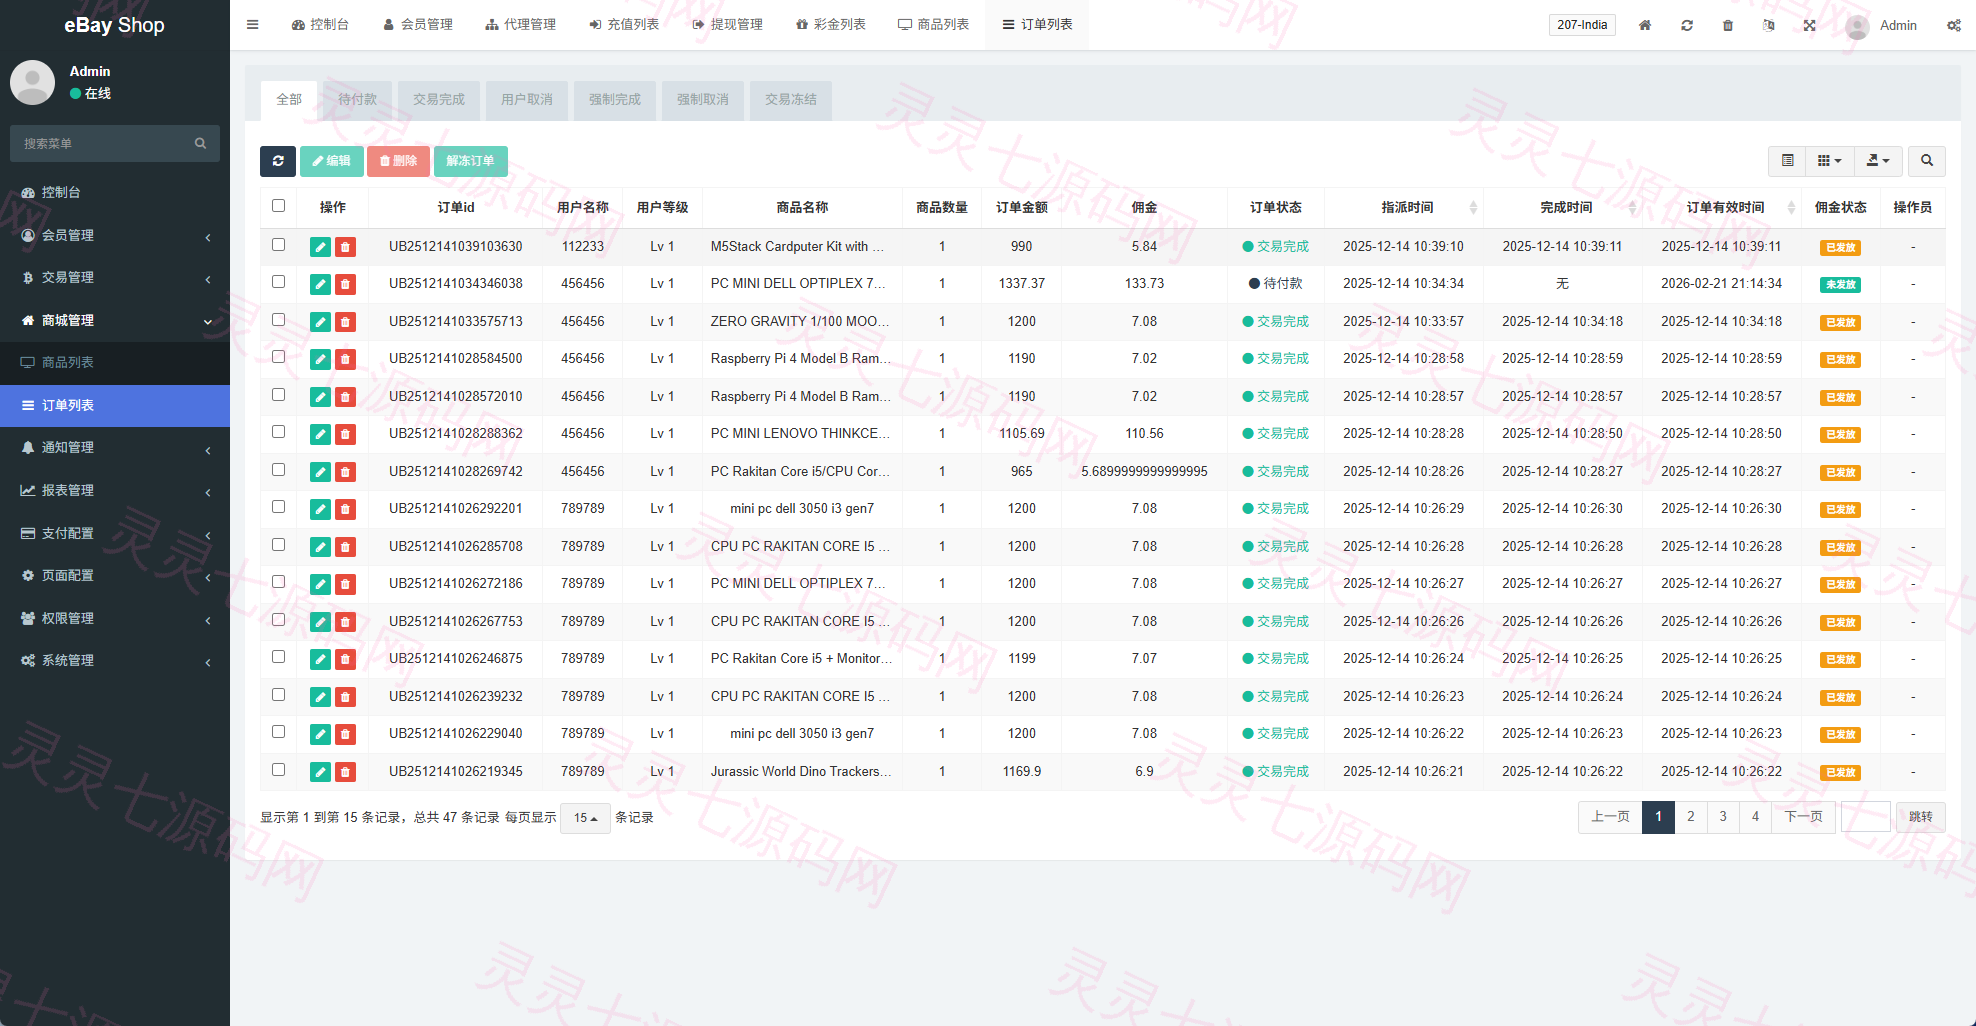Click the top bar refresh icon
1976x1026 pixels.
[1687, 25]
